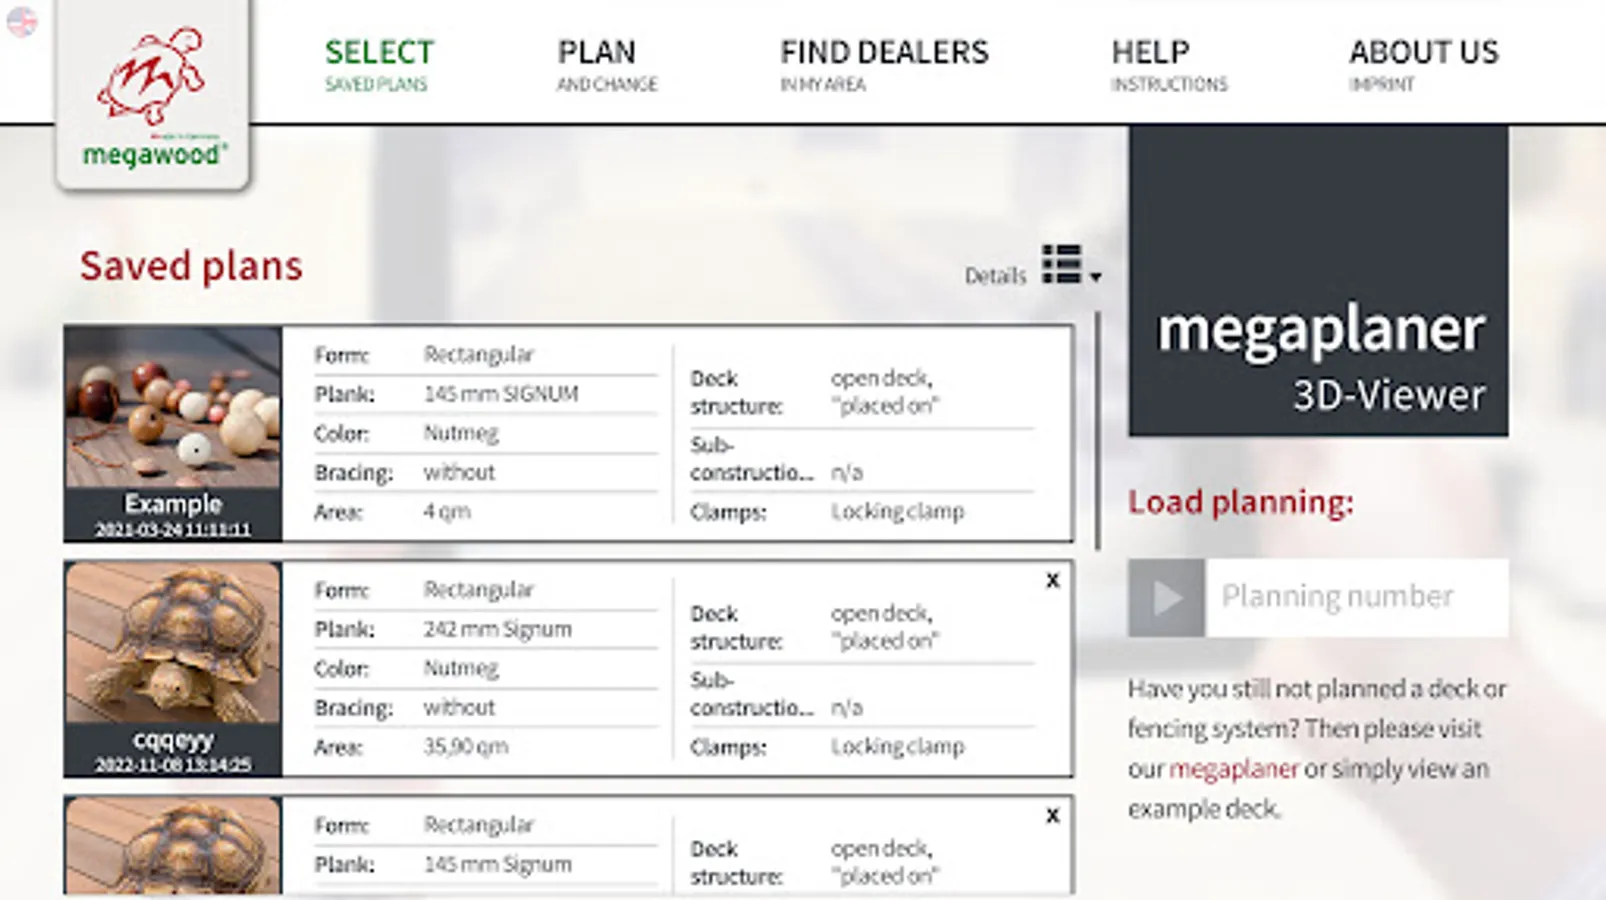This screenshot has width=1606, height=900.
Task: Click the Saved plans heading
Action: pyautogui.click(x=191, y=266)
